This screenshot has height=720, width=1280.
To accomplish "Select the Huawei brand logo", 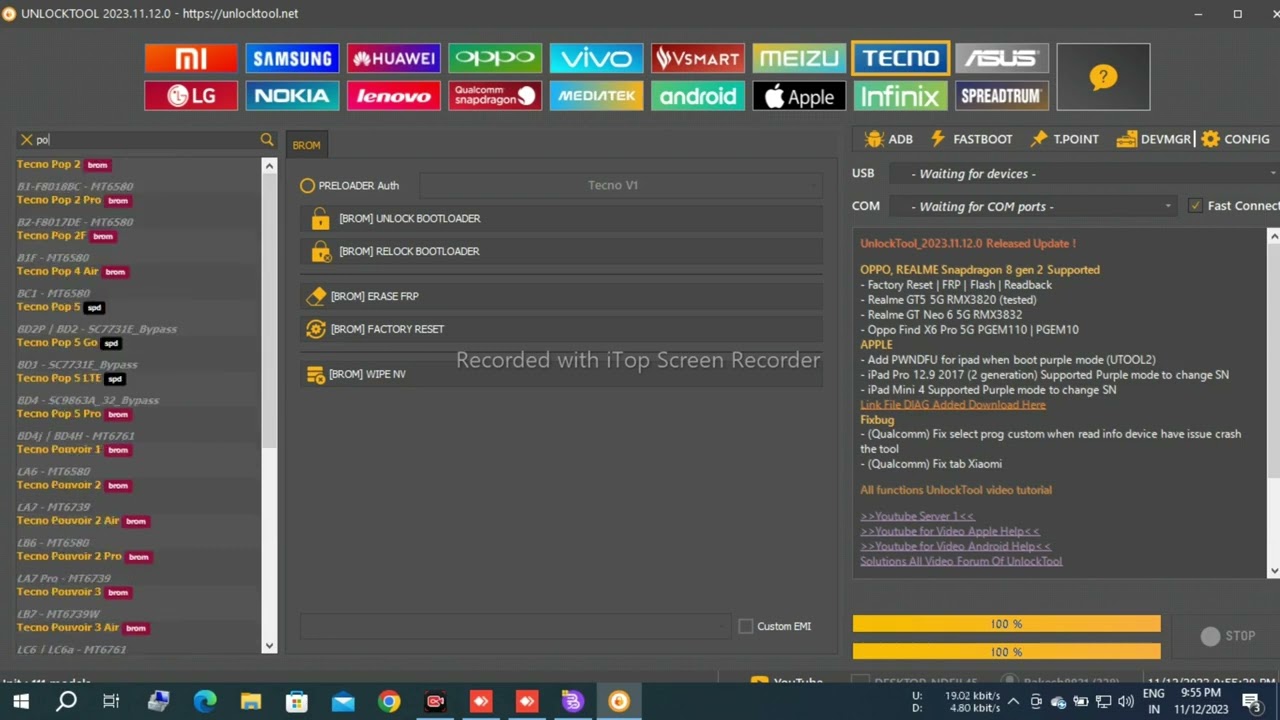I will click(x=394, y=58).
